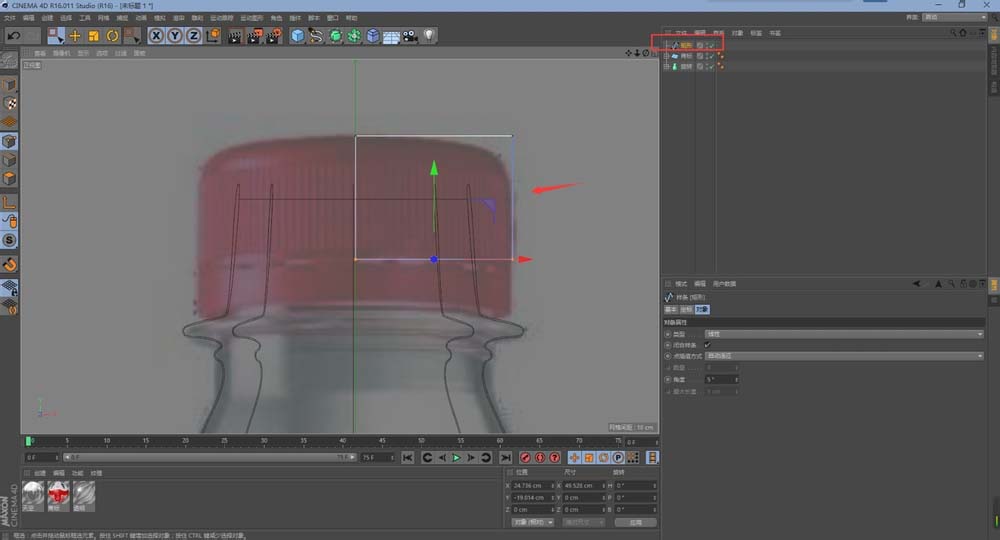The width and height of the screenshot is (1000, 540).
Task: Open the spline pen tool icon
Action: (316, 36)
